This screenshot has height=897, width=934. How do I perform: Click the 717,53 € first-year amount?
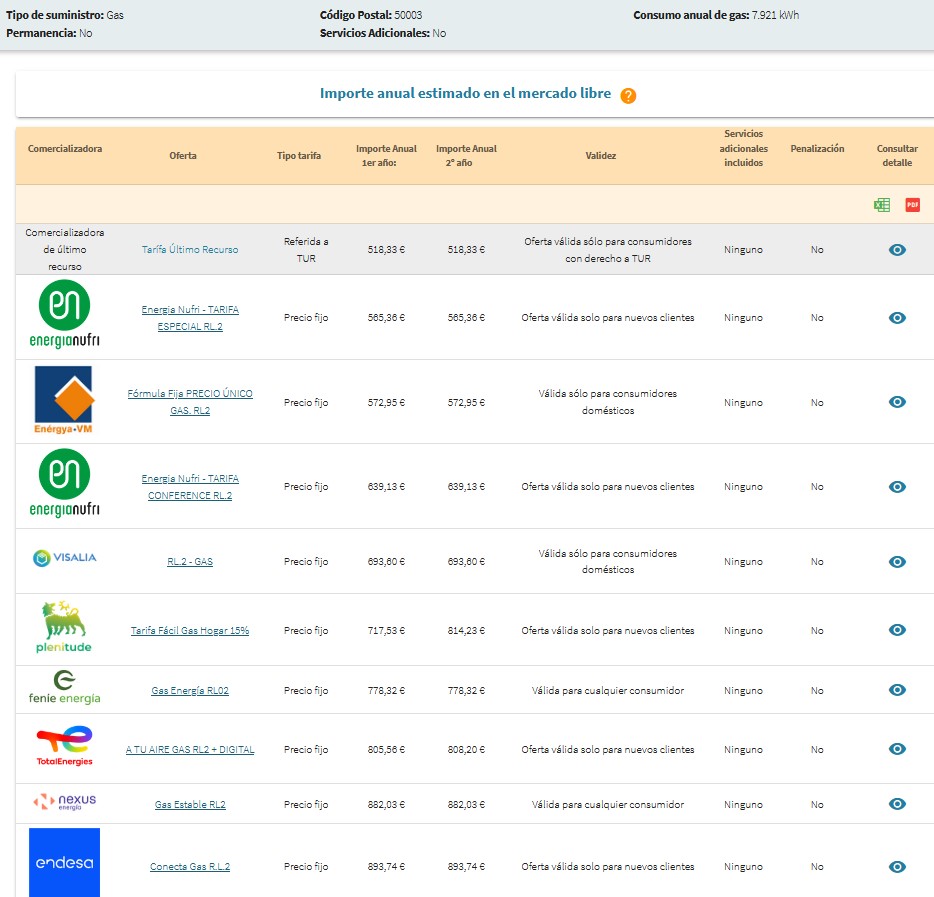(x=386, y=630)
